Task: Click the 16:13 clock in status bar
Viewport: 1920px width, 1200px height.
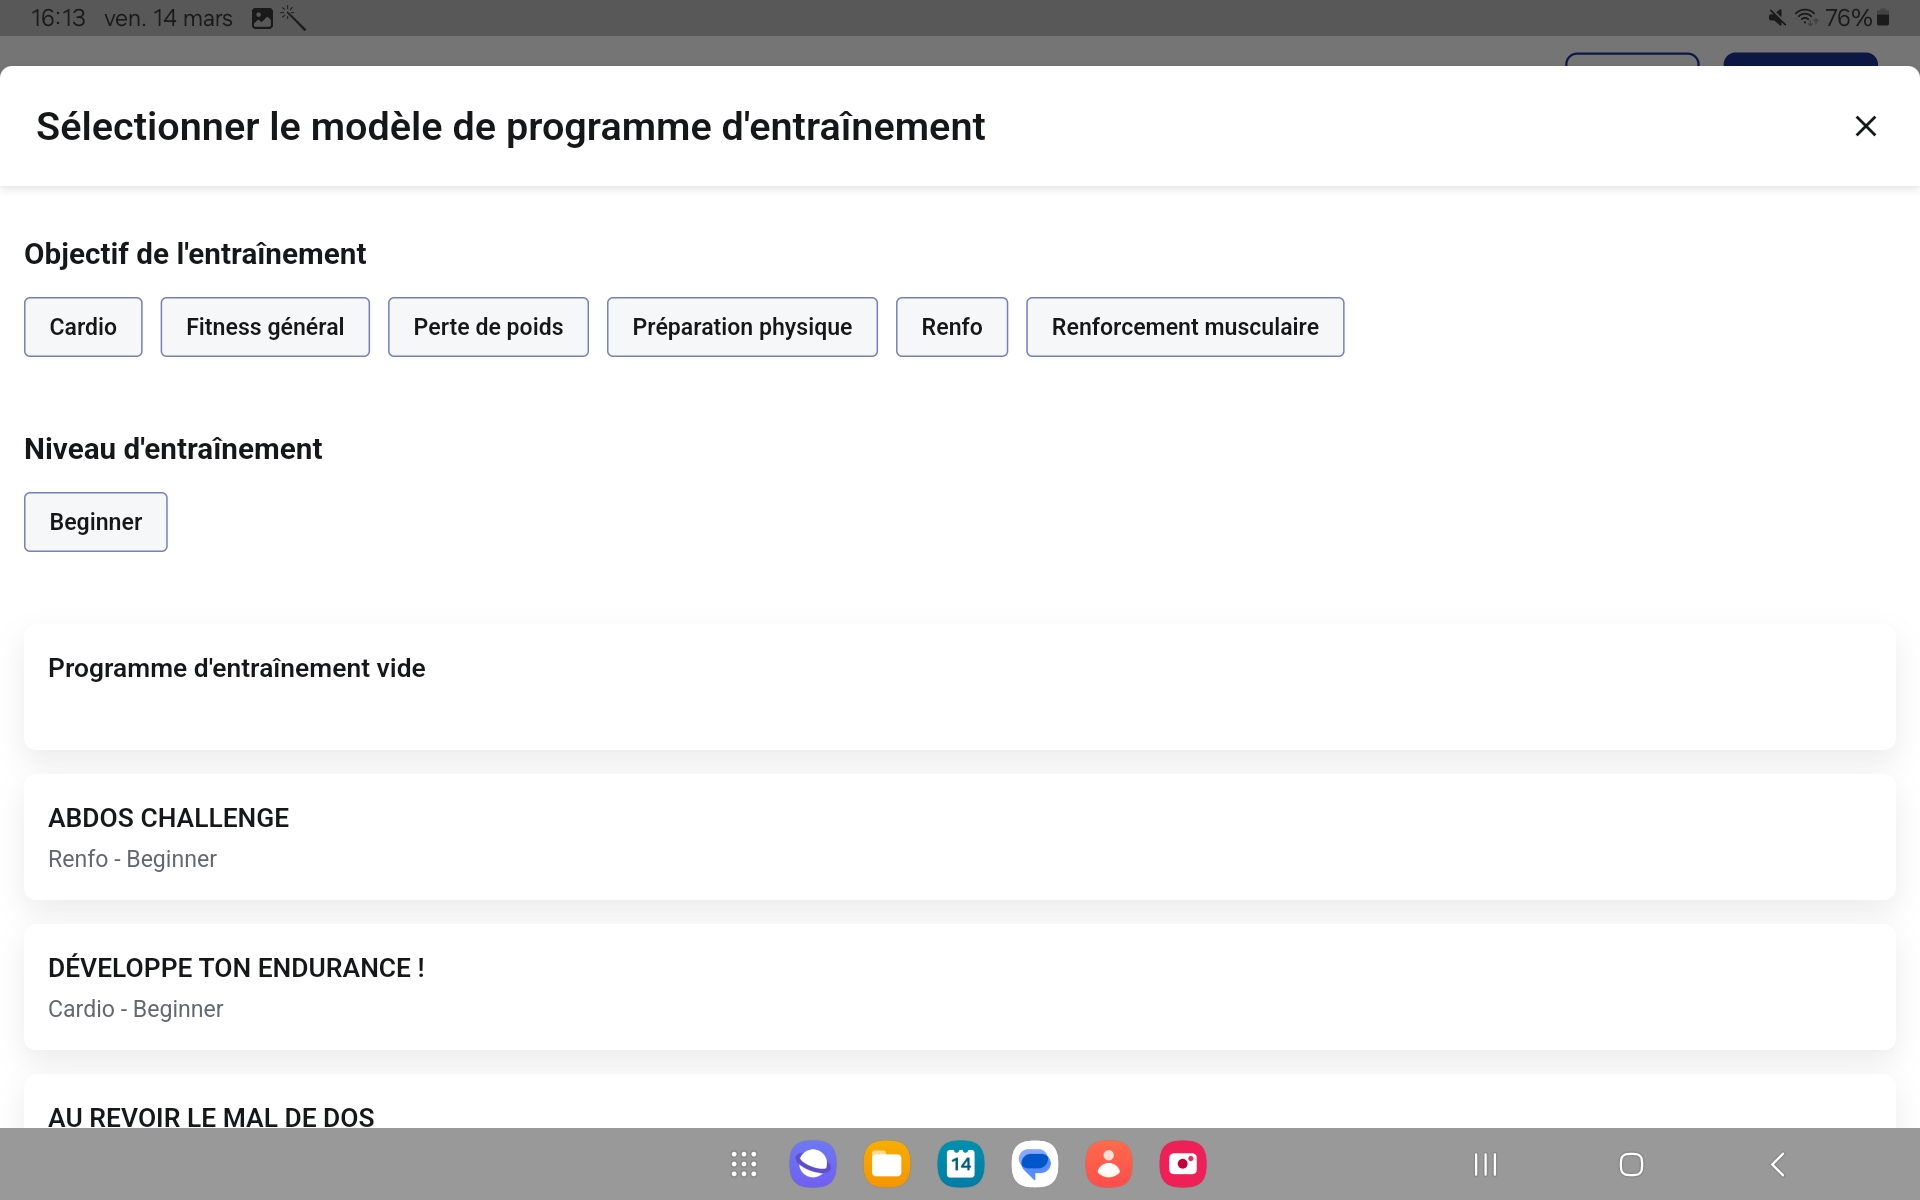Action: tap(58, 18)
